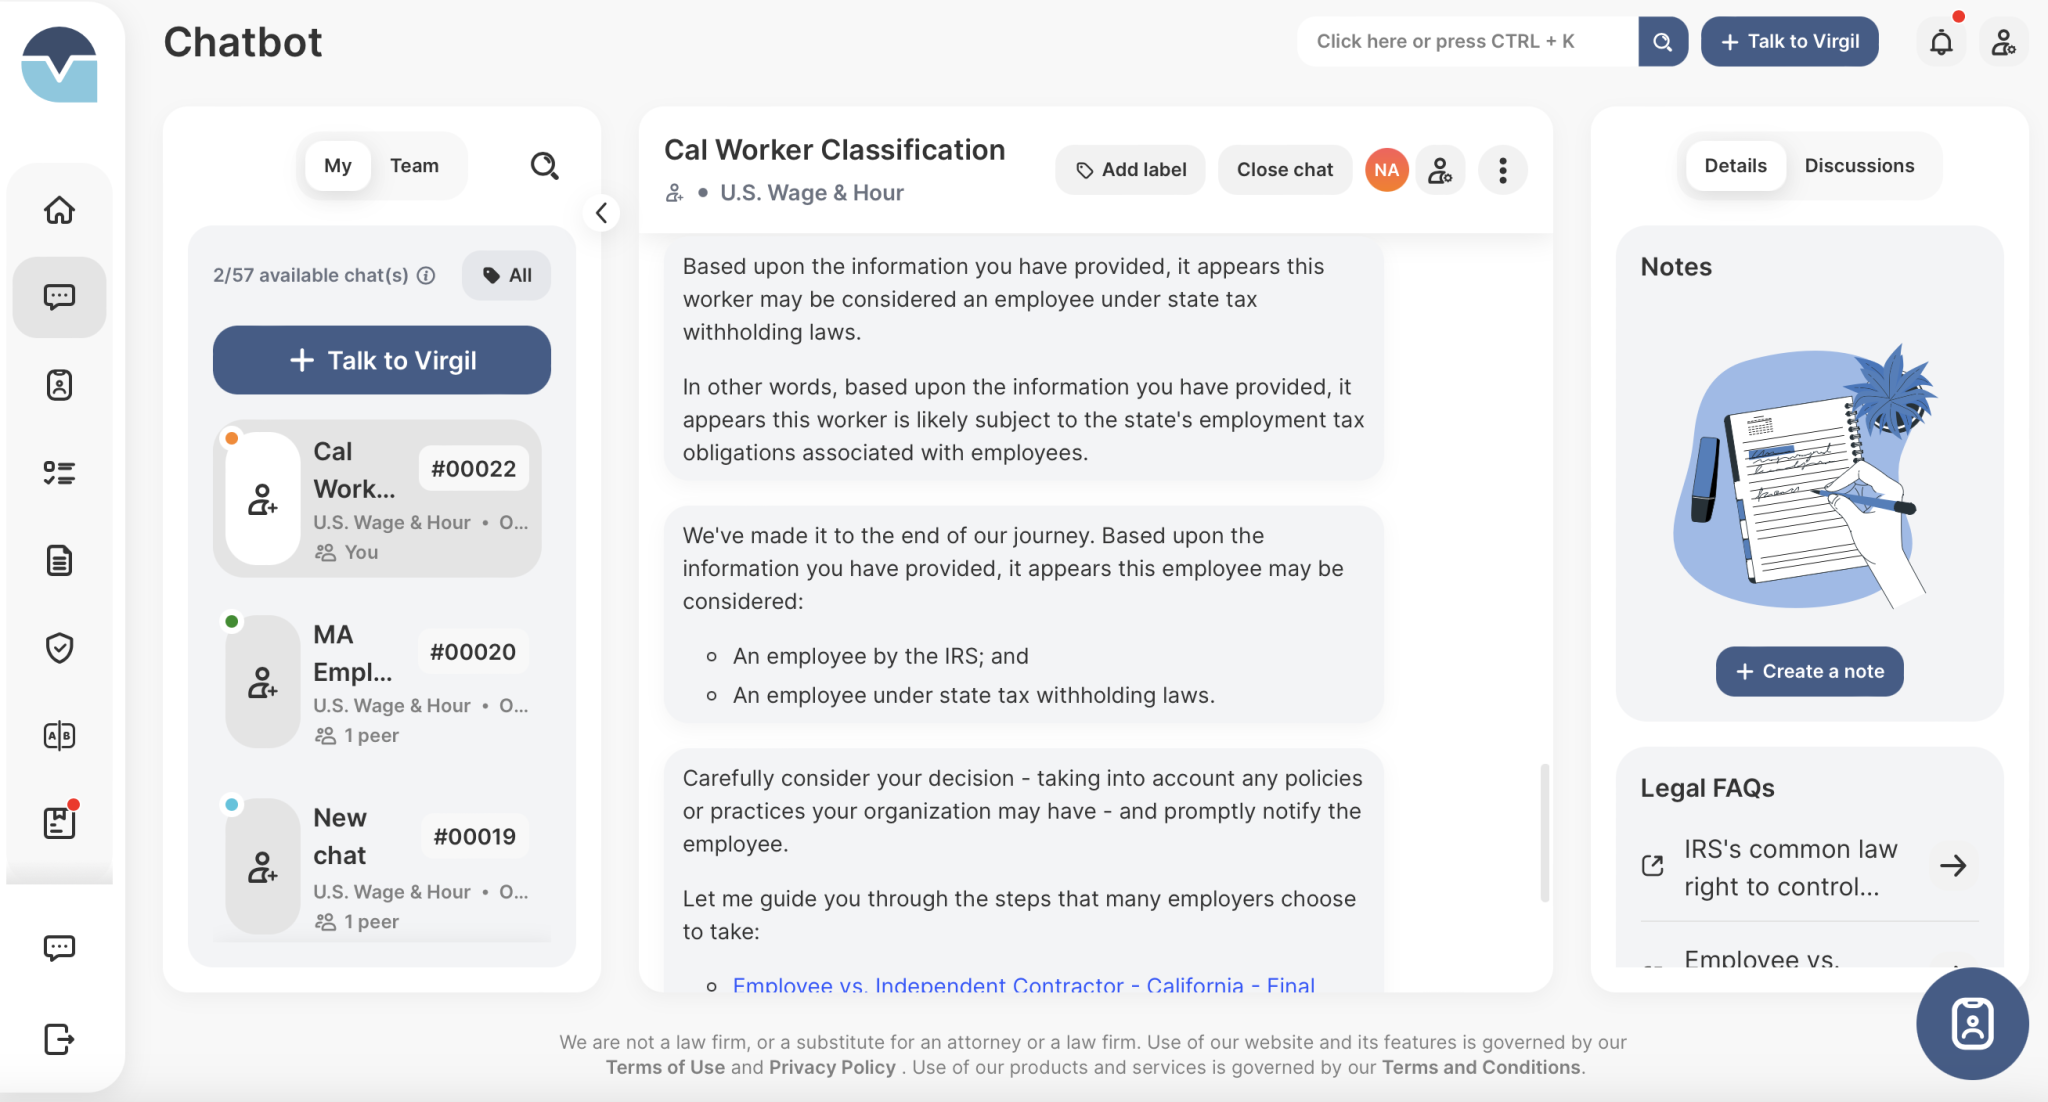Click the notification bell icon
The width and height of the screenshot is (2048, 1102).
[x=1941, y=42]
